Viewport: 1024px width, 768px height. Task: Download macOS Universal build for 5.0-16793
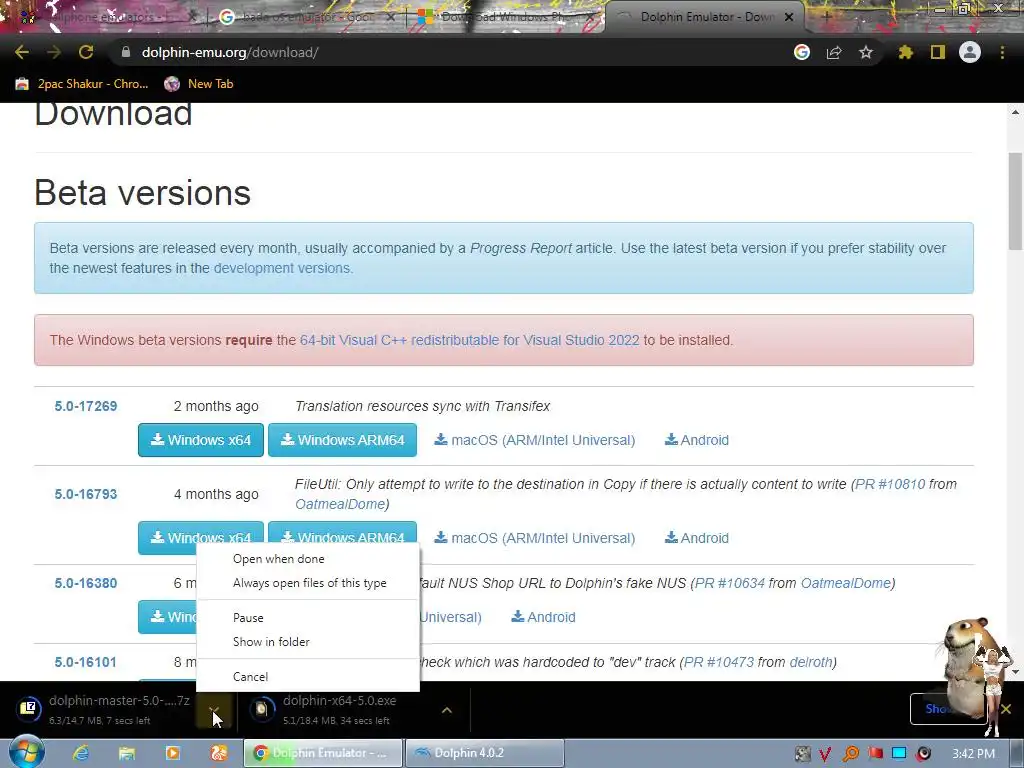pos(535,538)
